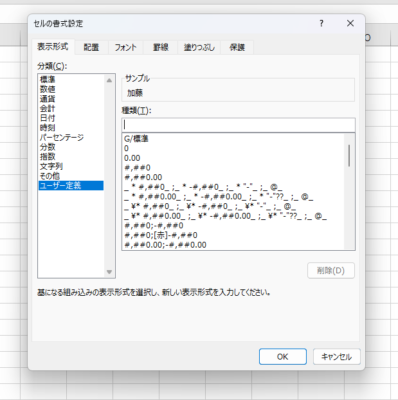Select 分数 in the category list
Viewport: 398px width, 400px height.
71,147
